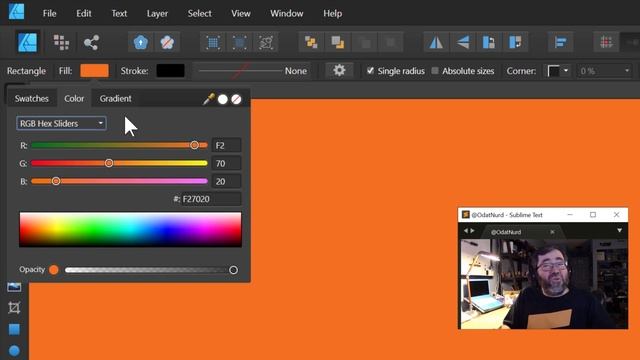
Task: Click the grey-and-yellow overlapping squares arrange icon
Action: [338, 42]
